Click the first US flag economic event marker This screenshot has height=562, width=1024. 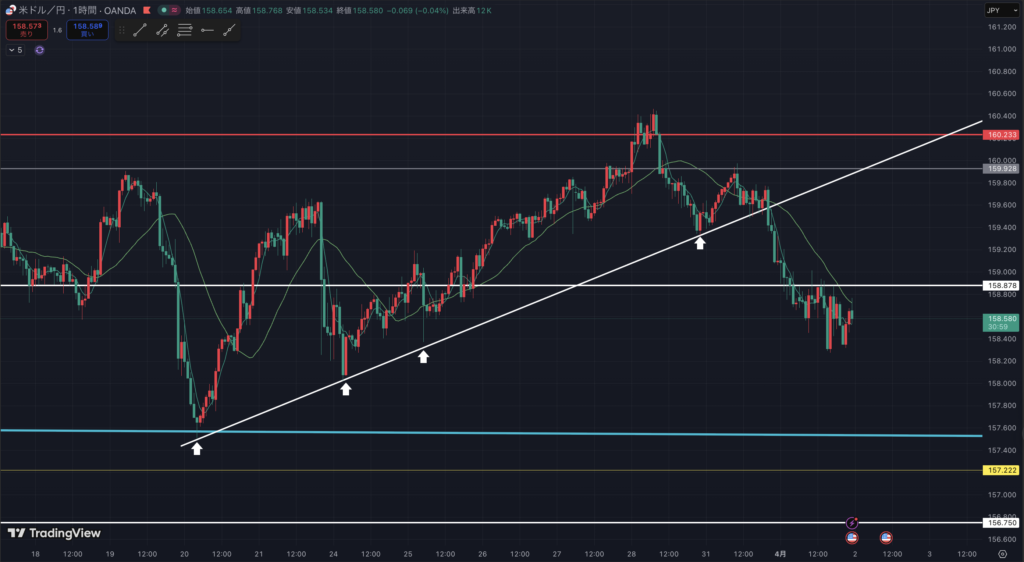pos(852,537)
